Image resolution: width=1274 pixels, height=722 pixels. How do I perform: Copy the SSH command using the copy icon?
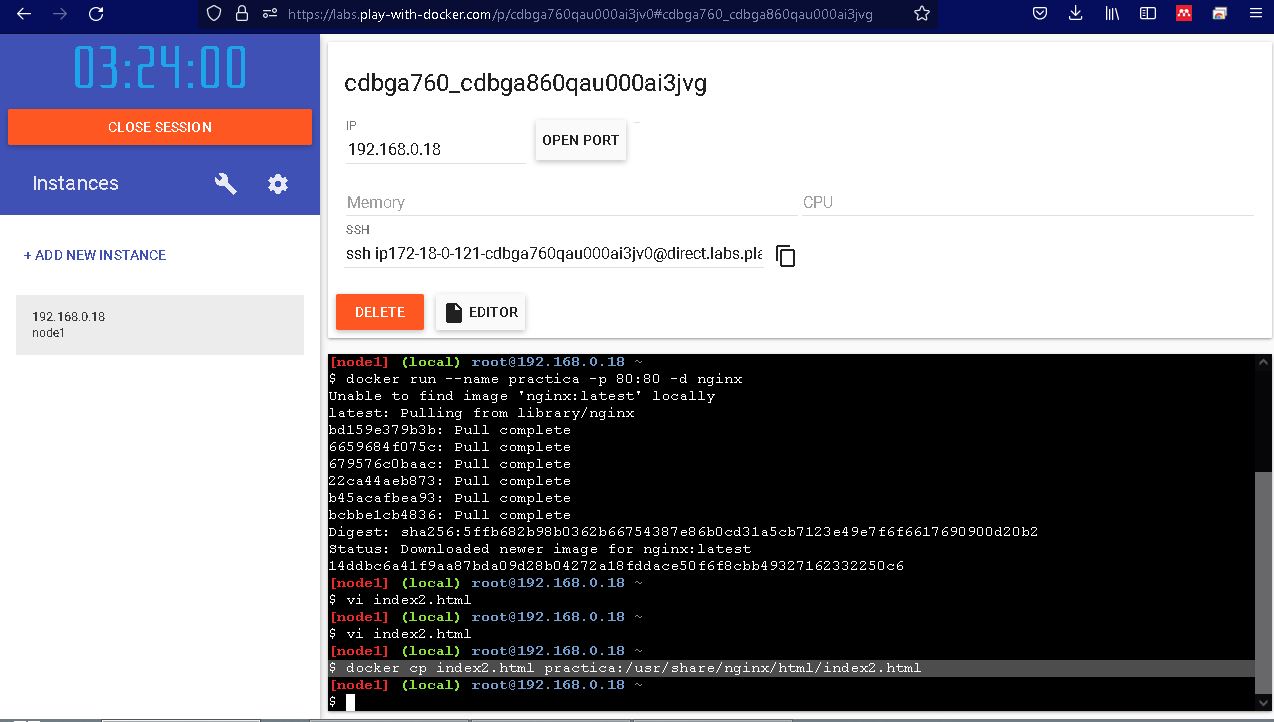click(x=786, y=256)
